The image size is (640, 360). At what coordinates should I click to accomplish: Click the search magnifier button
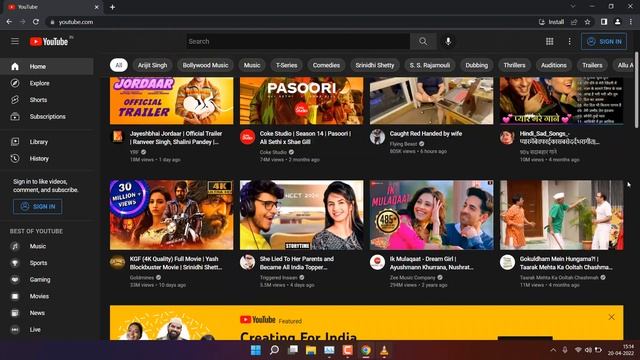[x=423, y=41]
